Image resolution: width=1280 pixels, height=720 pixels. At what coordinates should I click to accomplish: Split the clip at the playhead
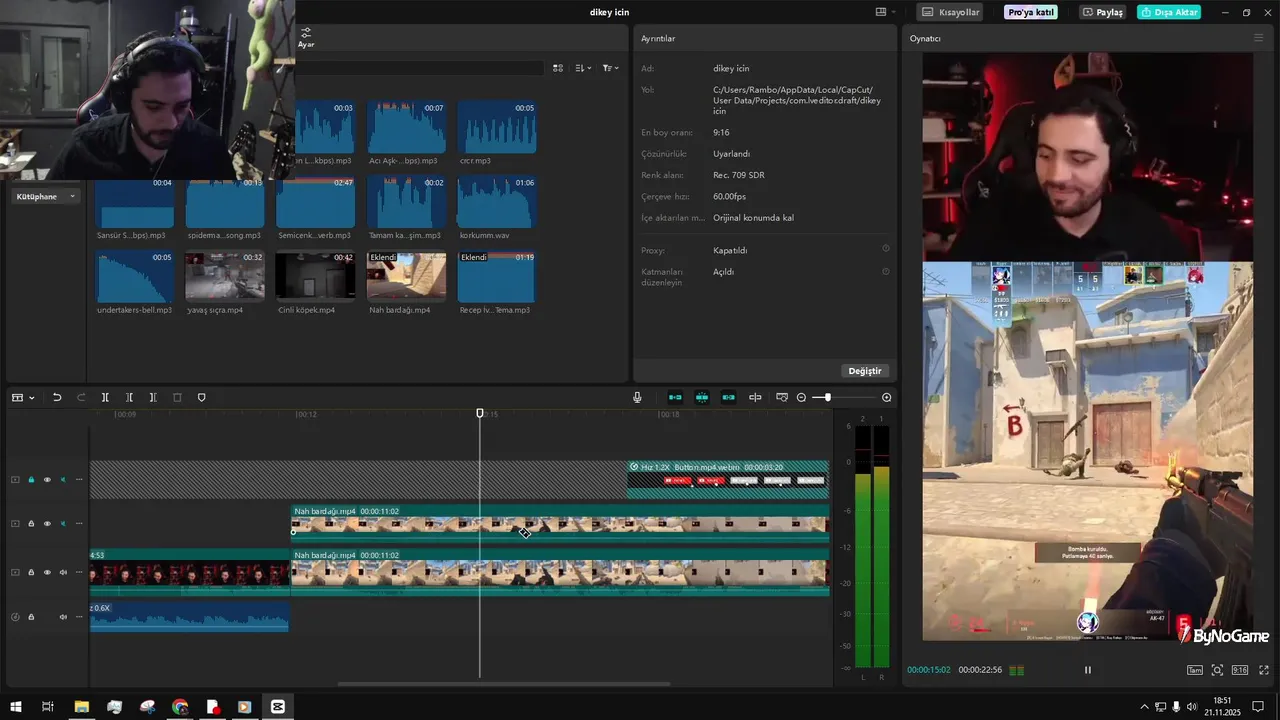point(105,398)
